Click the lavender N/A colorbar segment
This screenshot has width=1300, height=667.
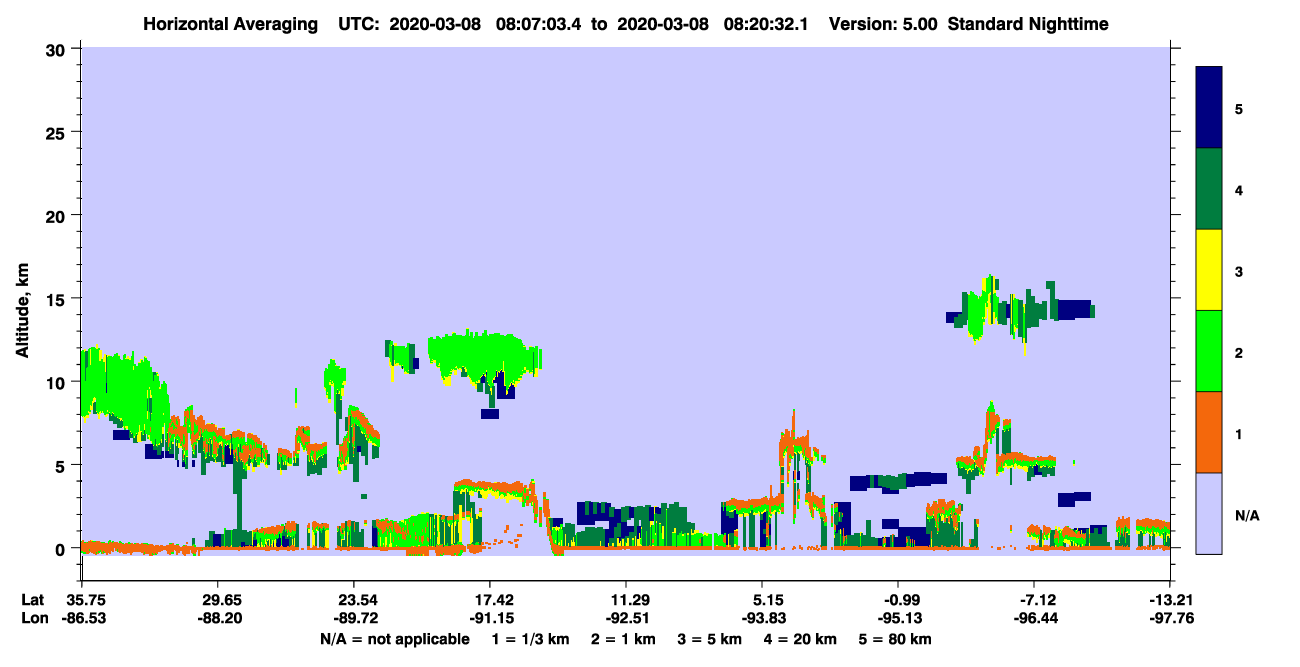1209,513
